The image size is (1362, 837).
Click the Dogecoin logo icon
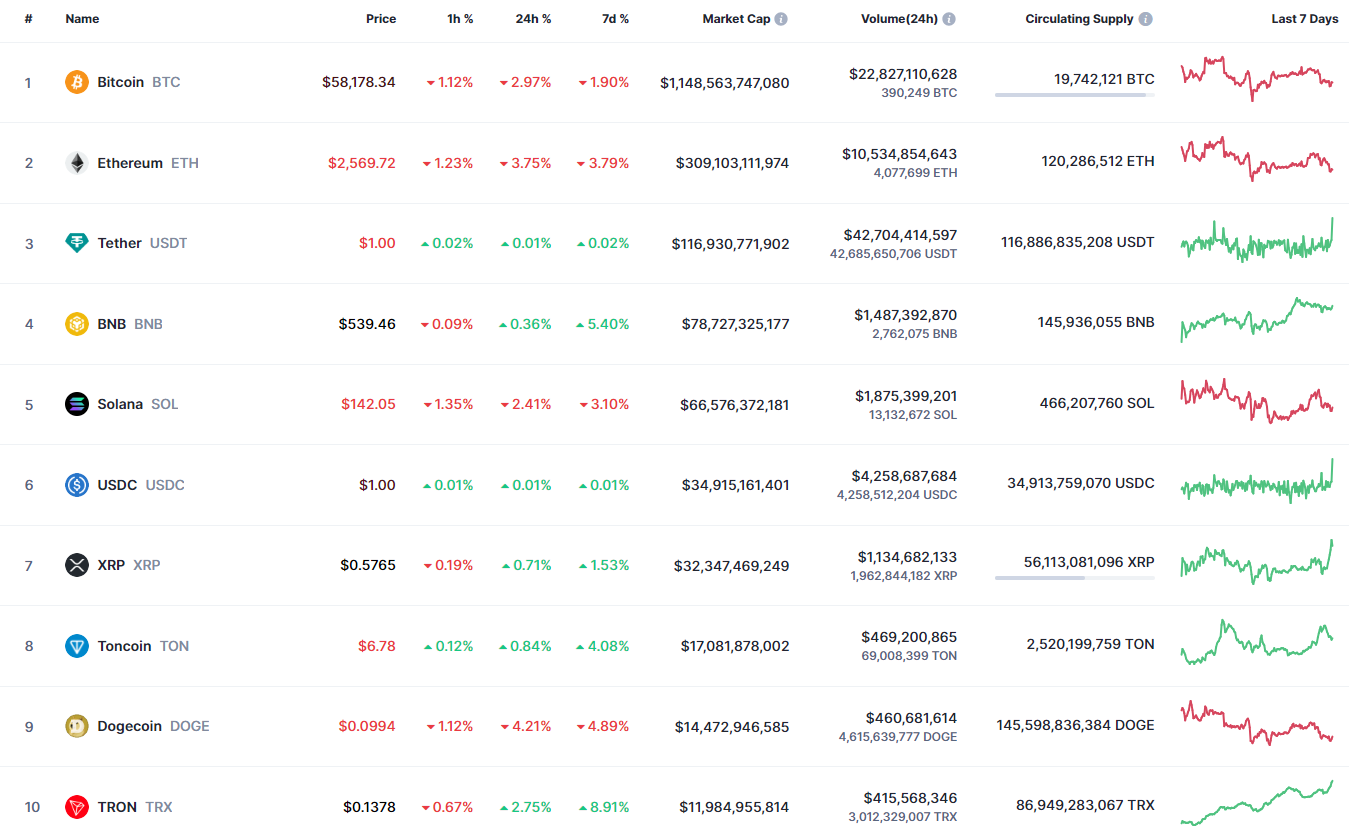coord(77,726)
